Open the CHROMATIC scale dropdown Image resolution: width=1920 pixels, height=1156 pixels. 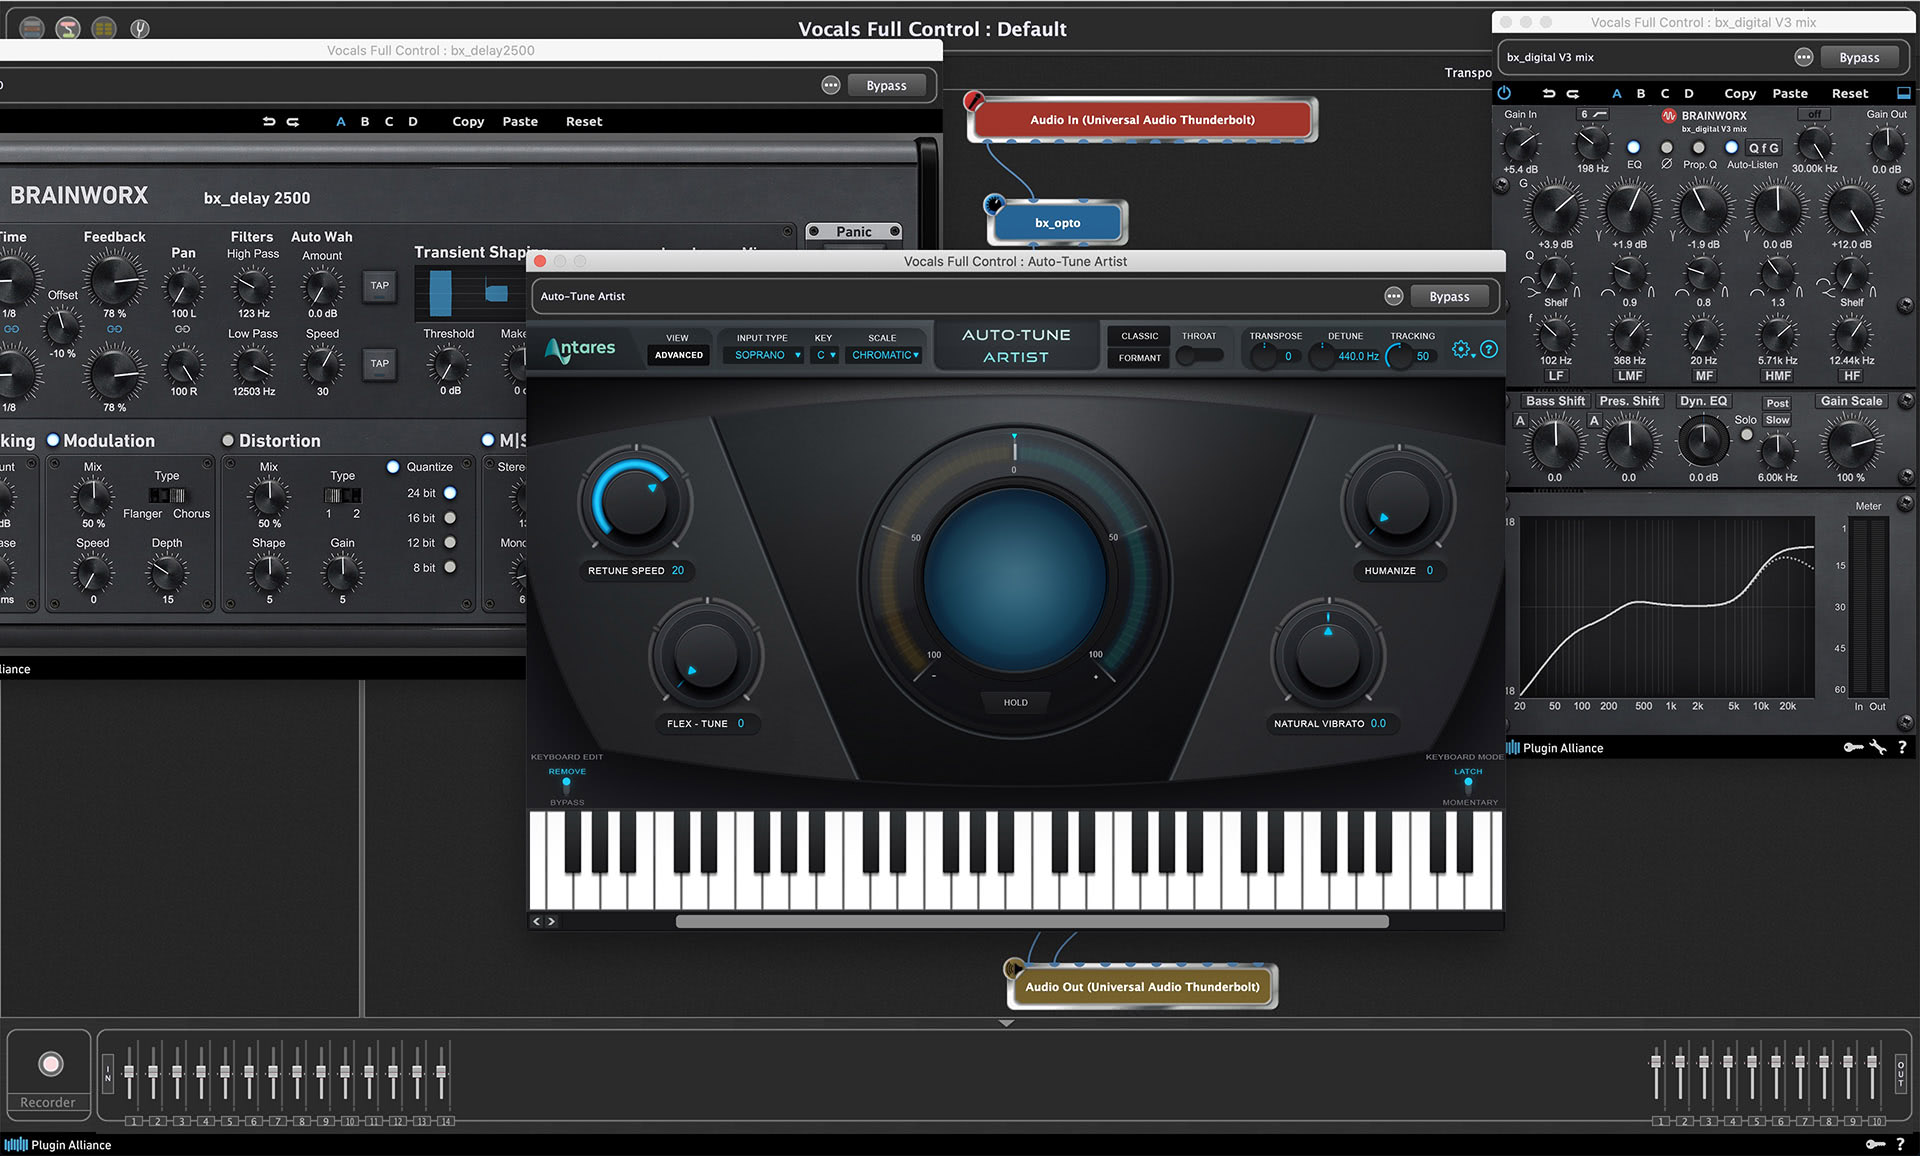(x=884, y=355)
